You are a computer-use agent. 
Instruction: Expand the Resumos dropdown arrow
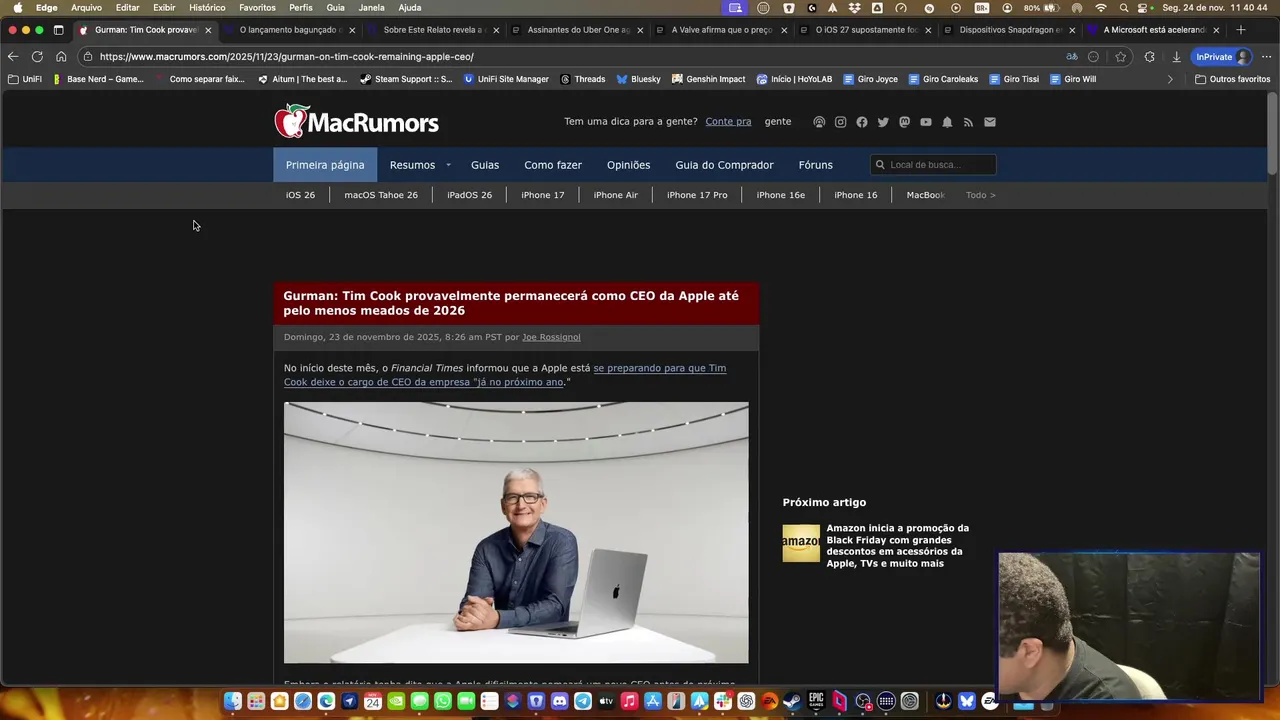tap(448, 165)
